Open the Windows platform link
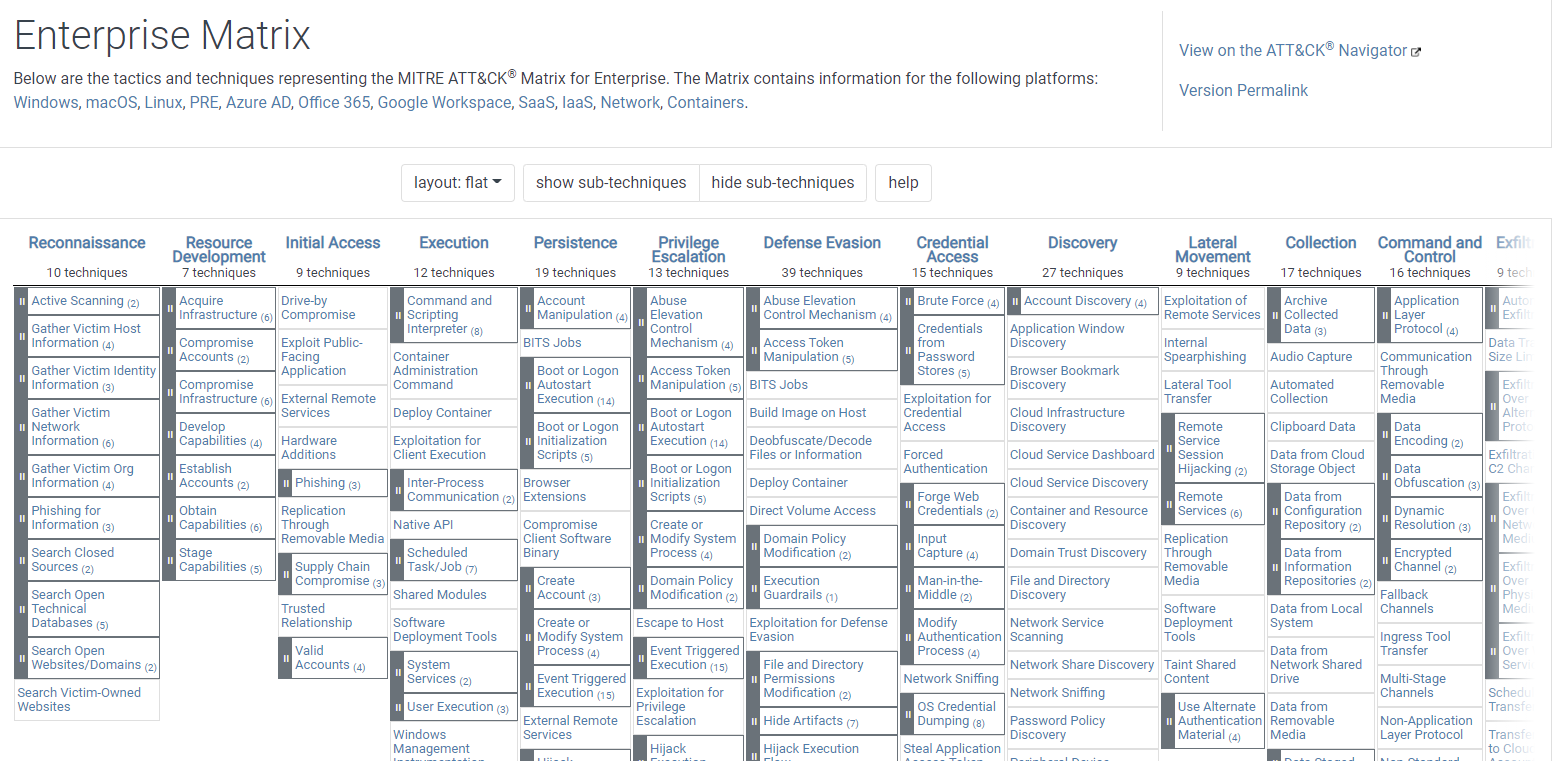Image resolution: width=1553 pixels, height=761 pixels. [x=45, y=102]
